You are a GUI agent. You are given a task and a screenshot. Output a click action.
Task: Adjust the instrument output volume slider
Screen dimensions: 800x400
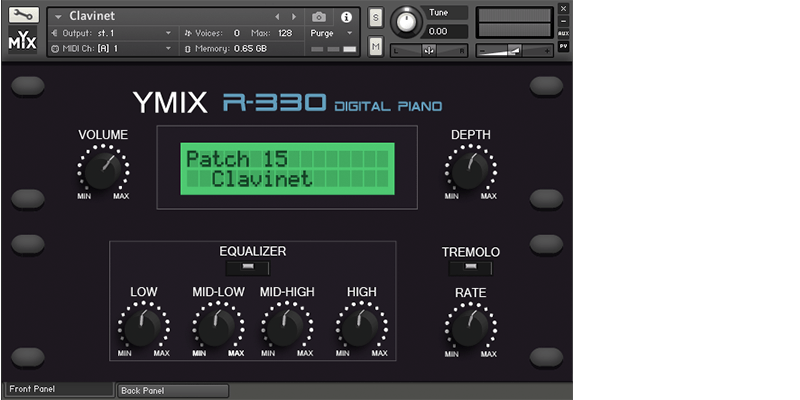[514, 51]
